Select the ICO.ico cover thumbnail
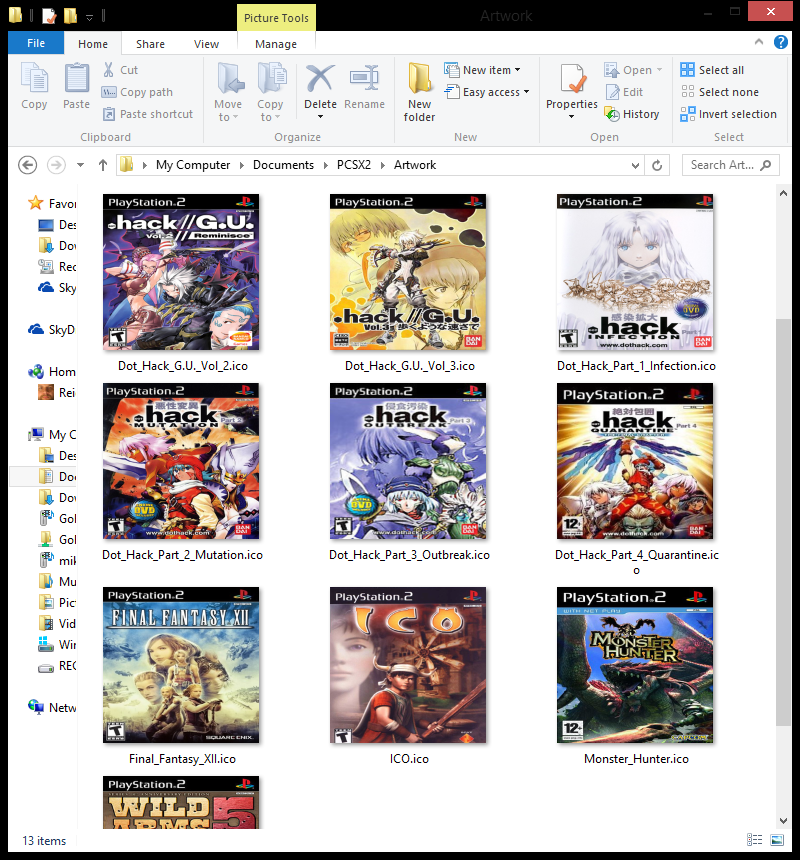The width and height of the screenshot is (800, 860). point(408,665)
